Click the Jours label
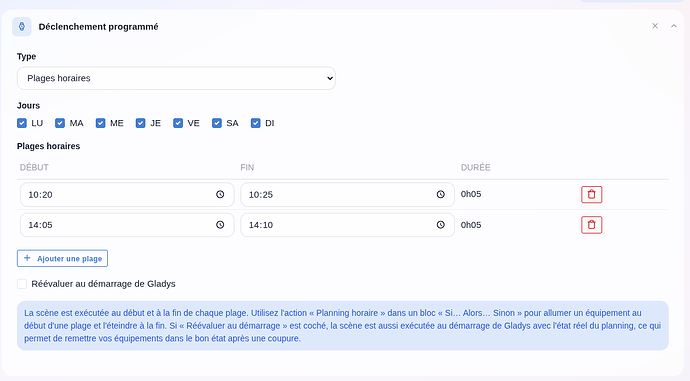This screenshot has width=690, height=381. pyautogui.click(x=29, y=106)
